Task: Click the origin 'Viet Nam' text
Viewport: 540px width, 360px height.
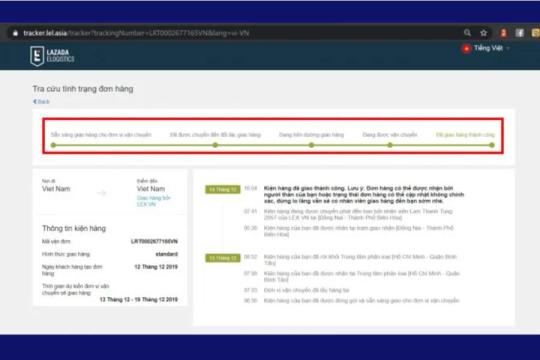Action: 56,189
